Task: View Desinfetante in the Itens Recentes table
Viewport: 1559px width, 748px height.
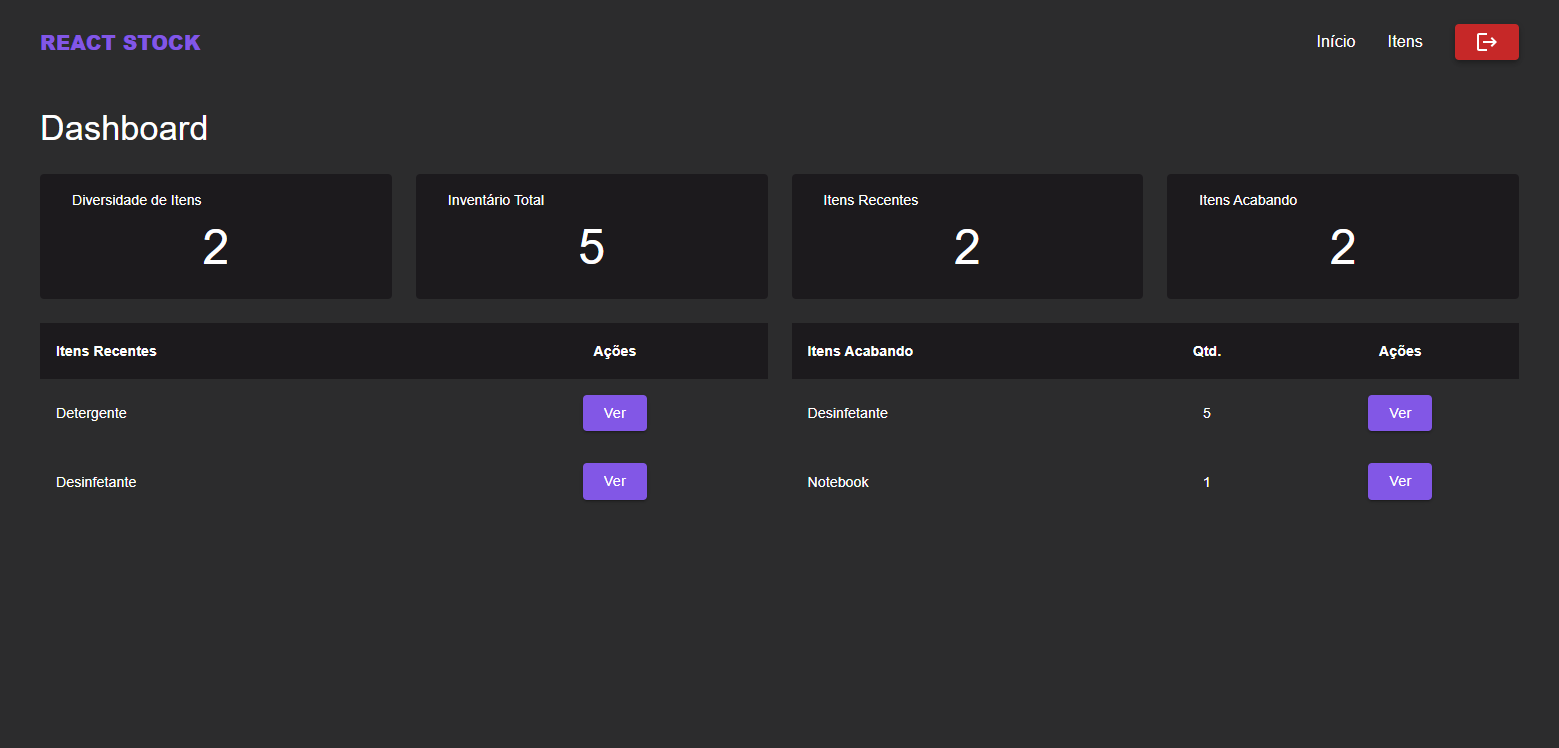Action: pyautogui.click(x=614, y=481)
